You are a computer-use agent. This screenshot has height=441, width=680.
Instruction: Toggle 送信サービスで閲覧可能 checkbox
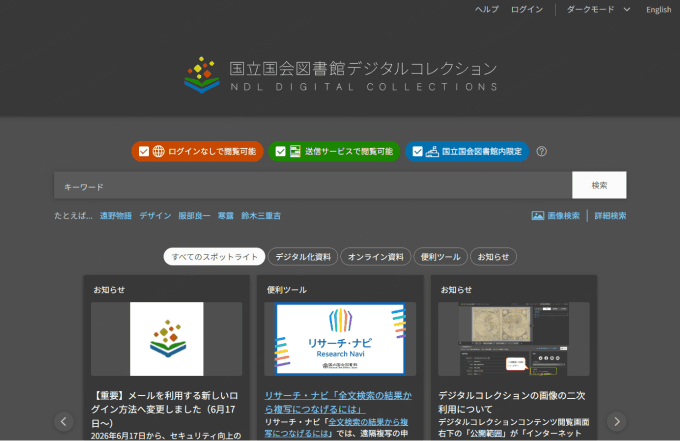[x=281, y=151]
